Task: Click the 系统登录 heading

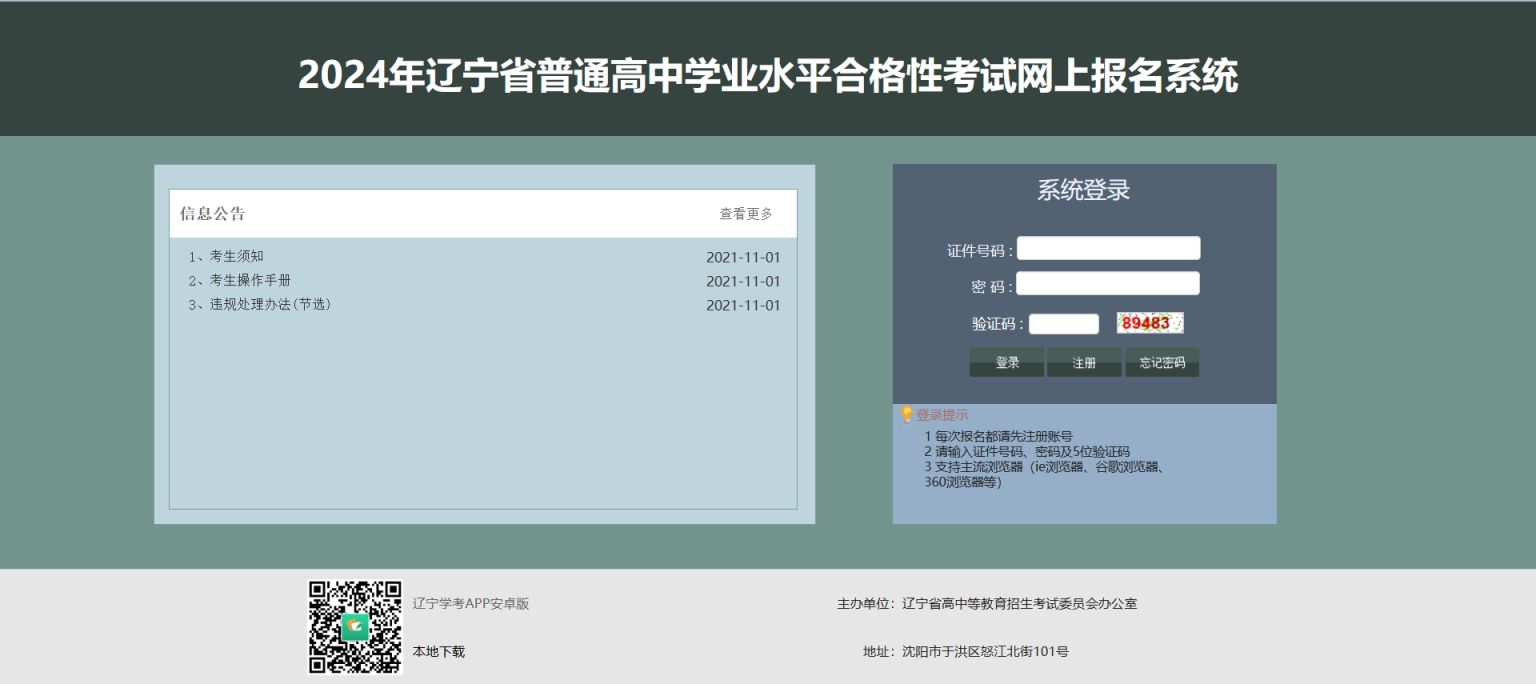Action: (1084, 190)
